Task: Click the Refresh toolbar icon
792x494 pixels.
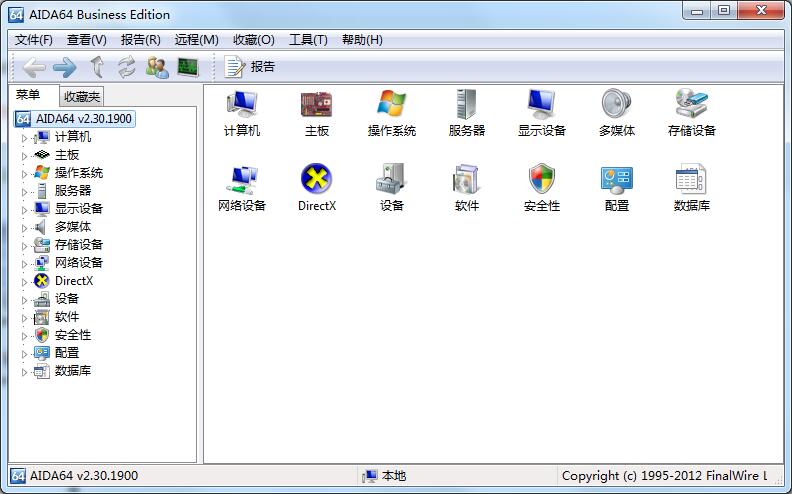Action: (127, 67)
